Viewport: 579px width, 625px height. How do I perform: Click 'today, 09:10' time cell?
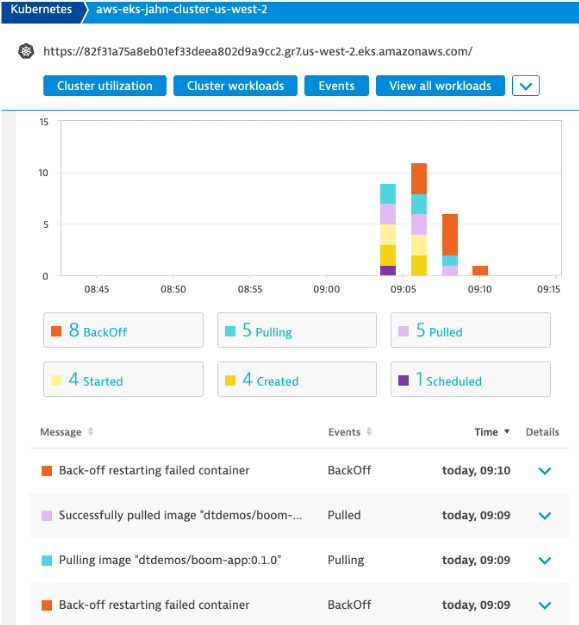[476, 471]
